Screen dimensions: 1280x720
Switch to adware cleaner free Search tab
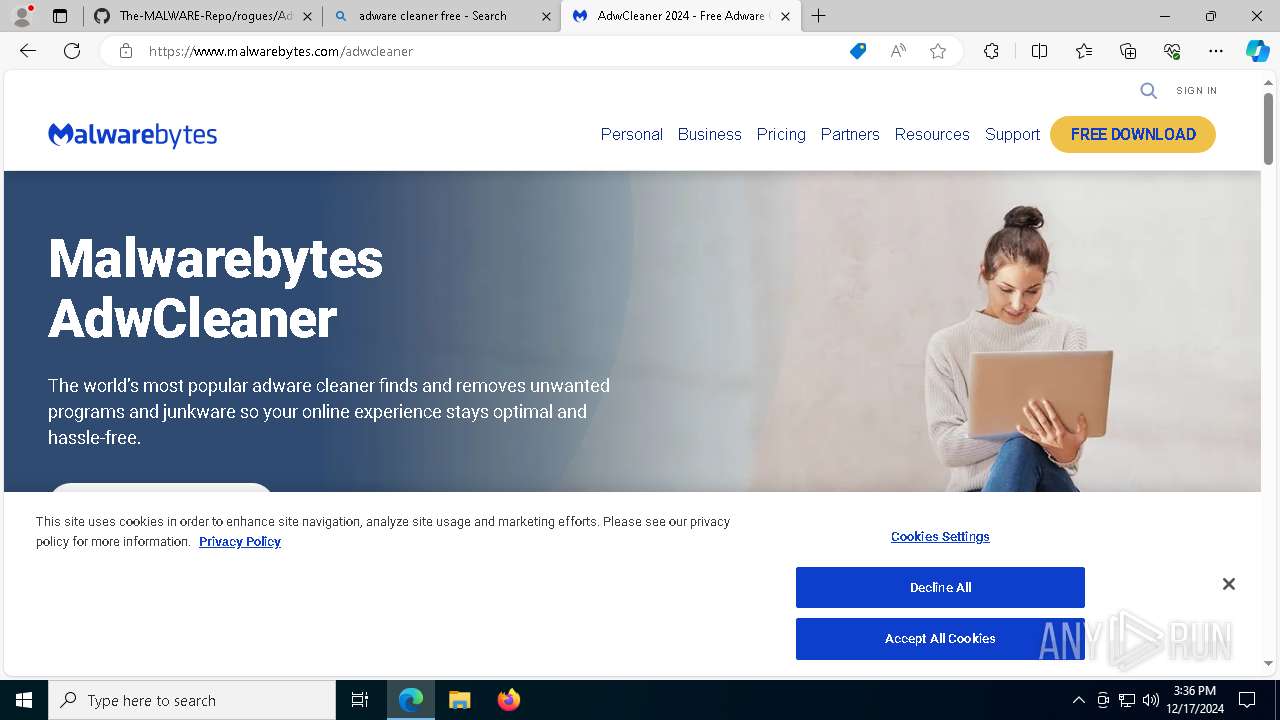pos(442,16)
